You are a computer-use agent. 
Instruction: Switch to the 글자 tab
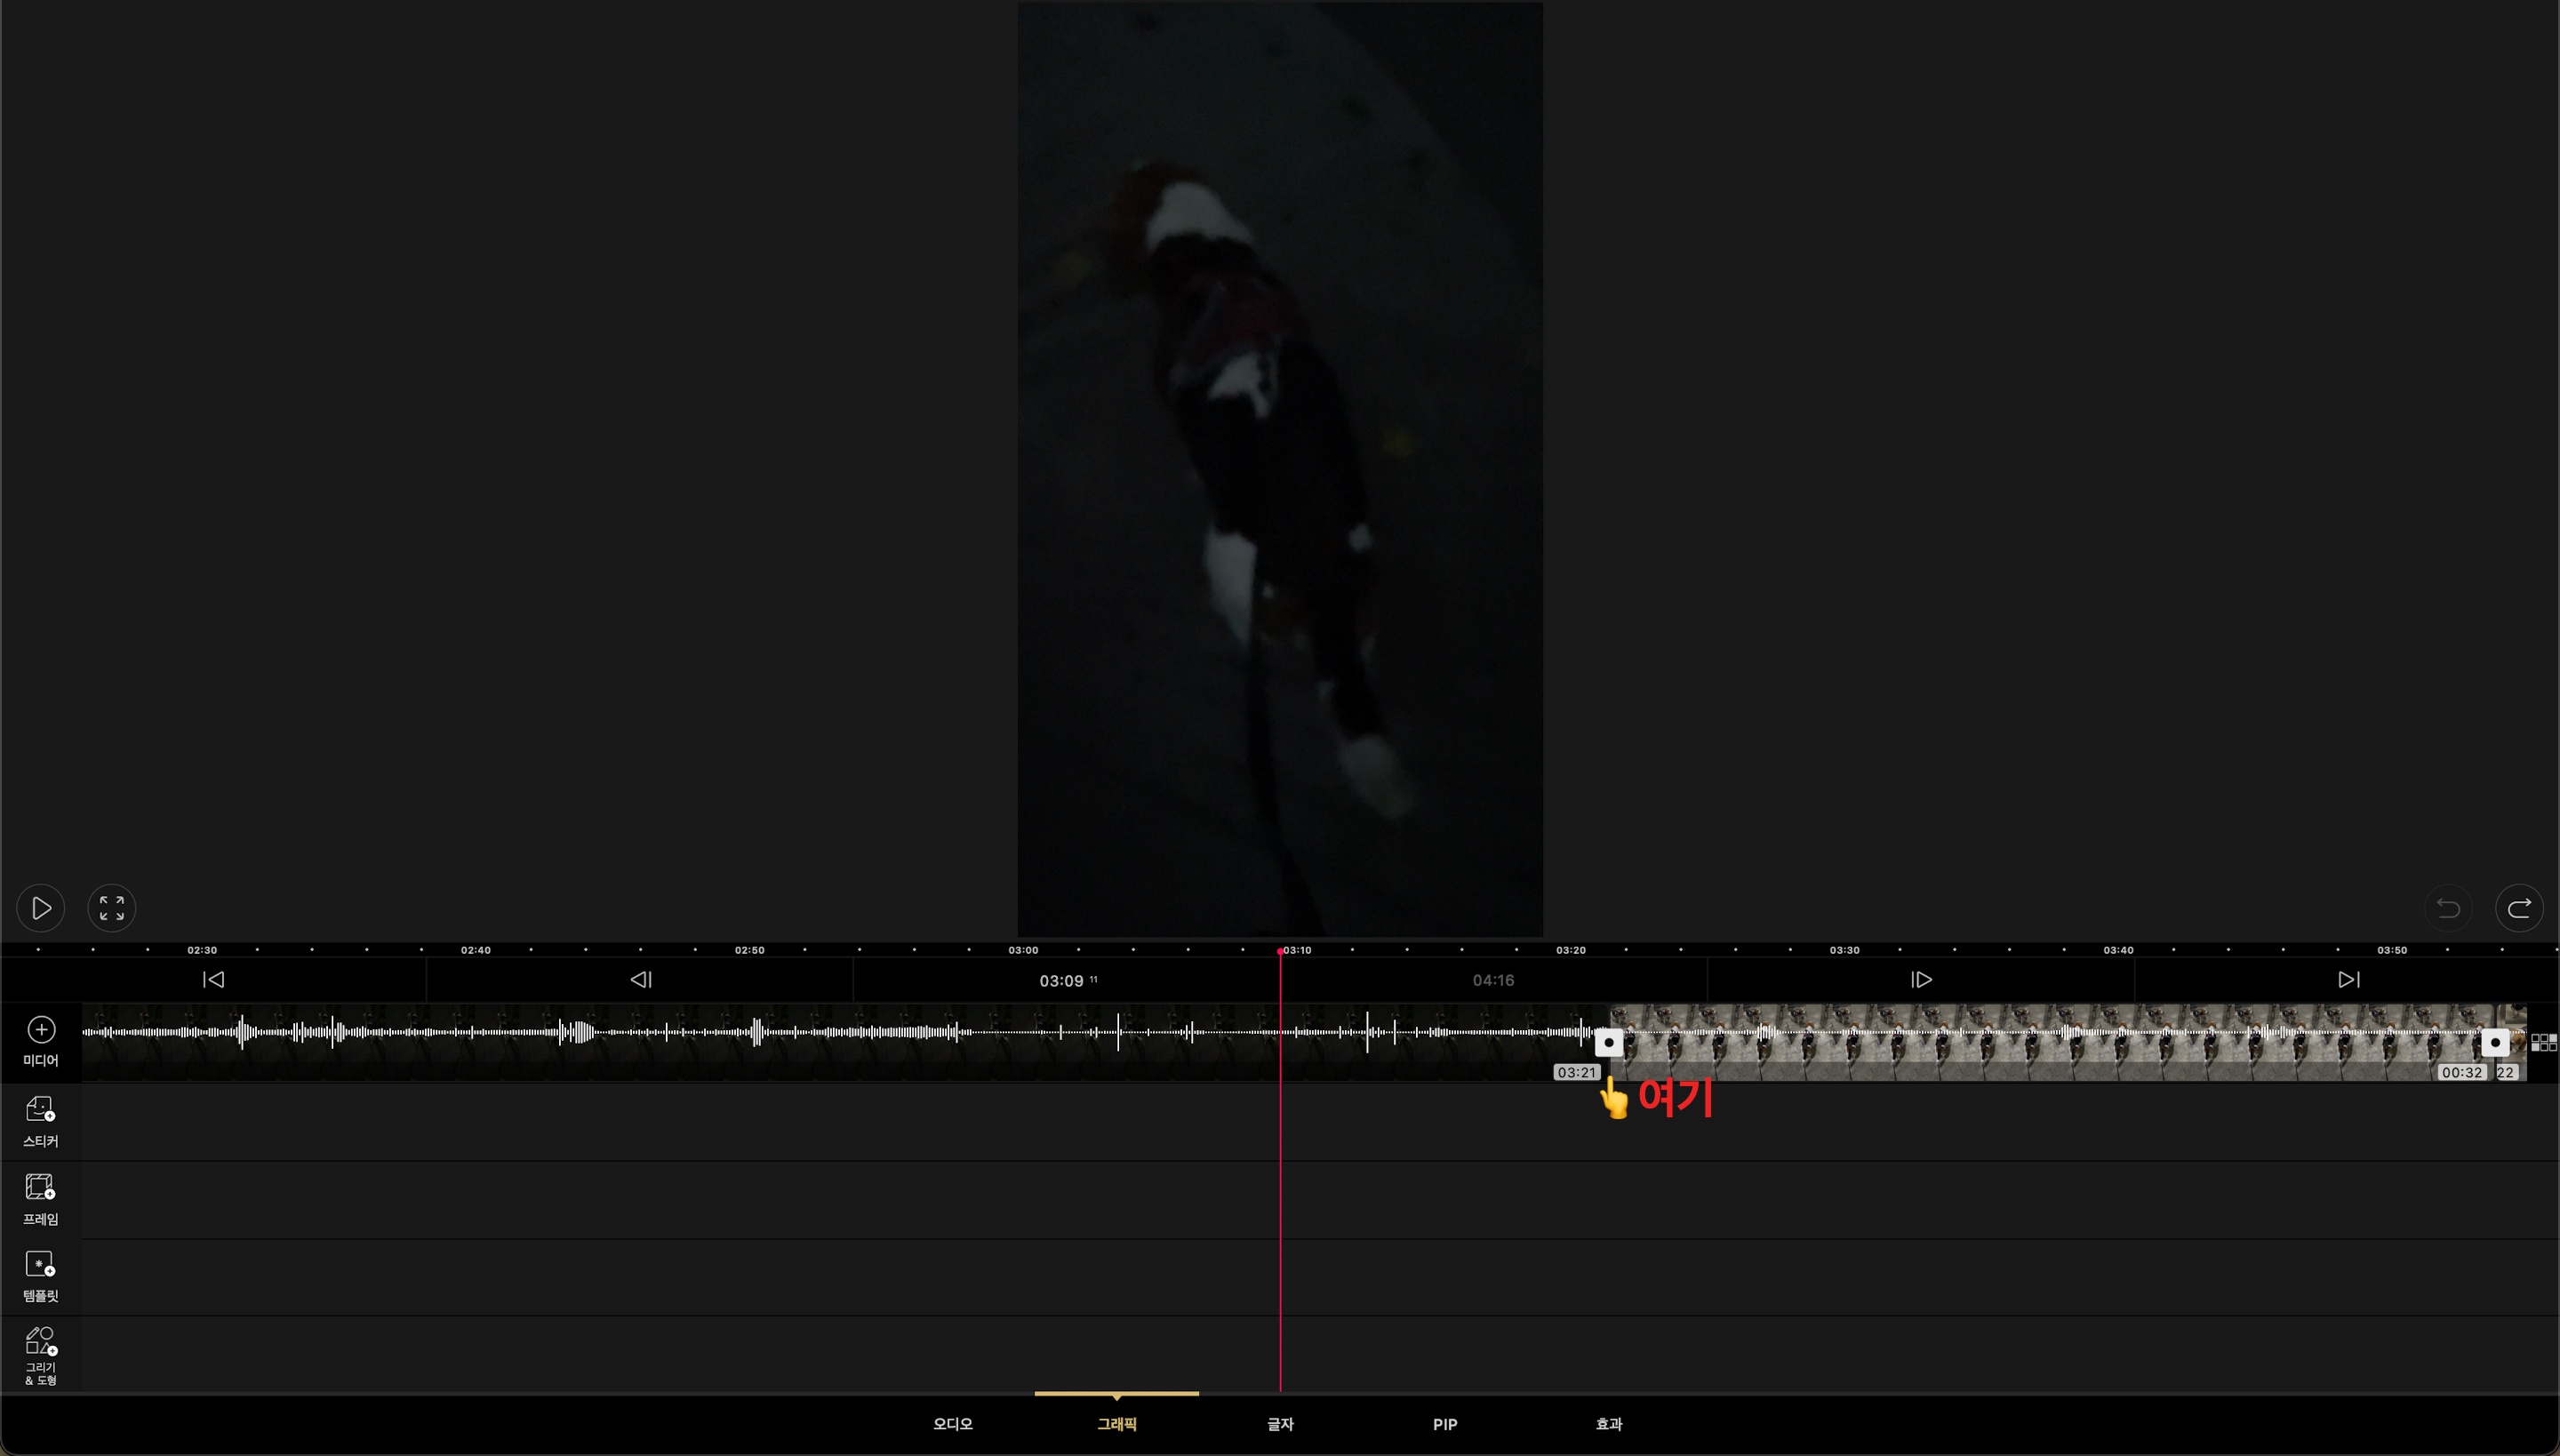pos(1280,1424)
